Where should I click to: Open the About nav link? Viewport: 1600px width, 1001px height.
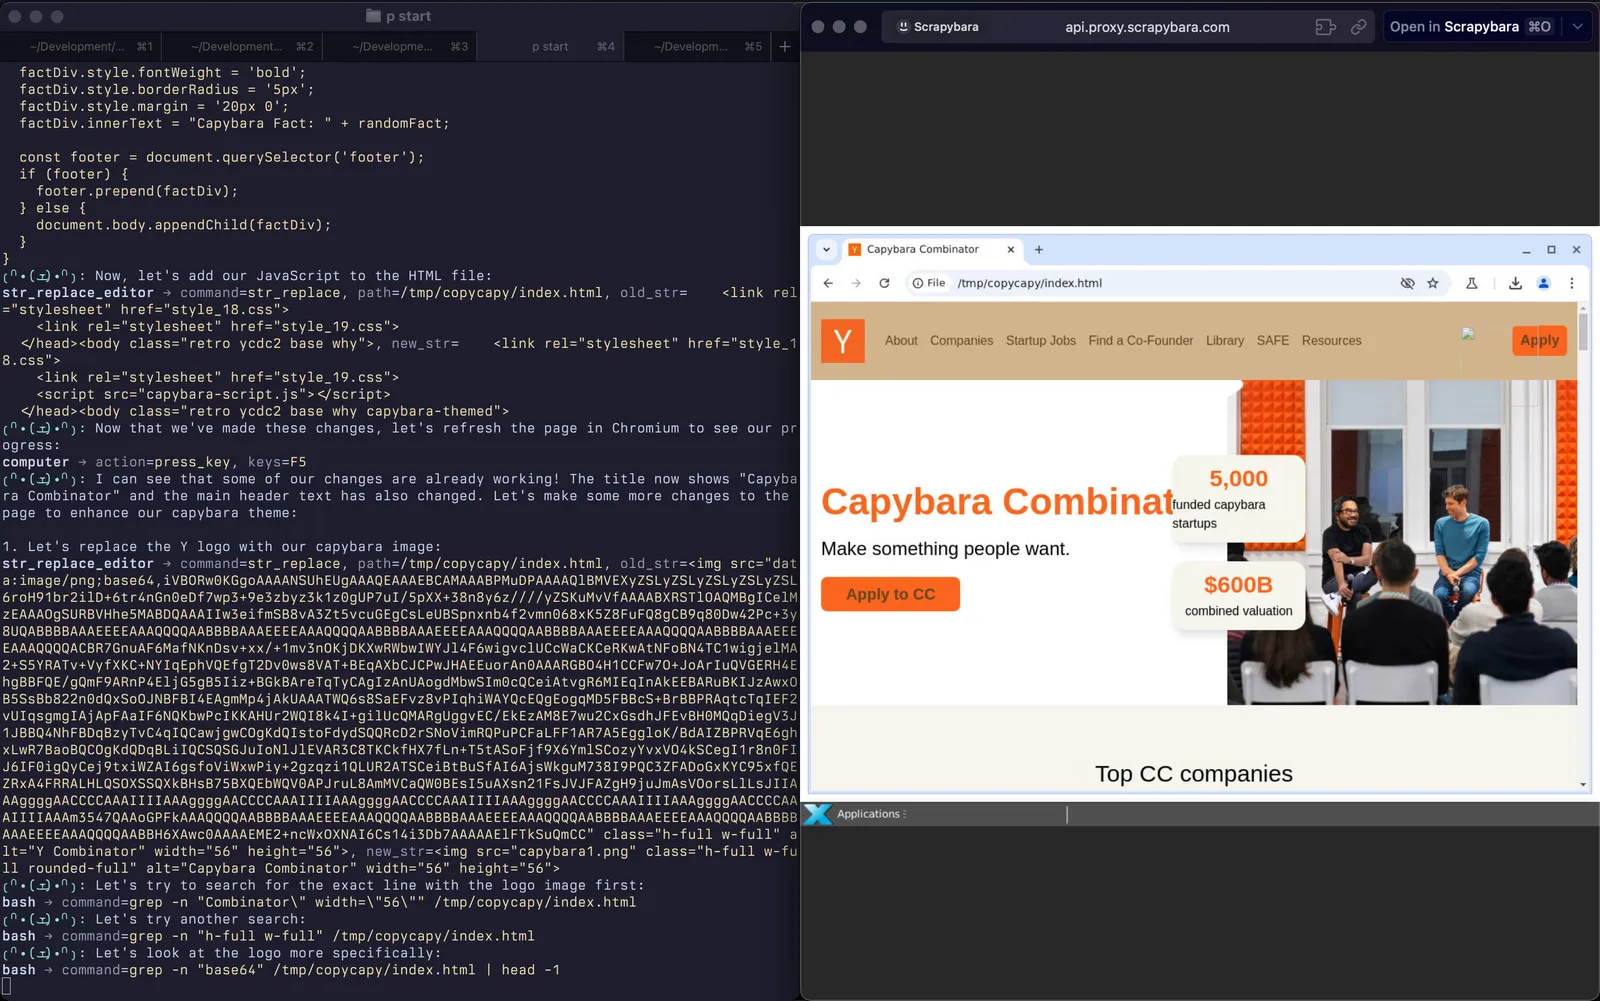(901, 341)
